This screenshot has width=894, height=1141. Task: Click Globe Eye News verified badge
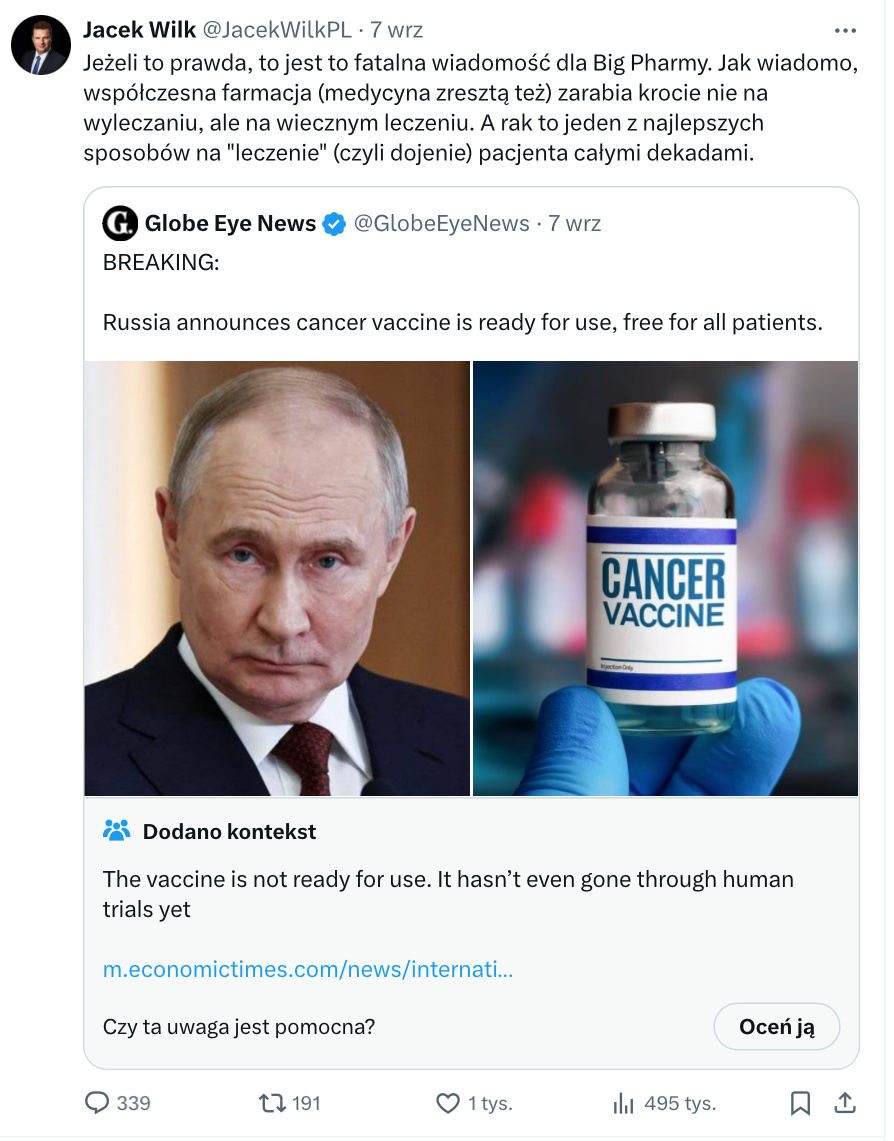[x=334, y=224]
